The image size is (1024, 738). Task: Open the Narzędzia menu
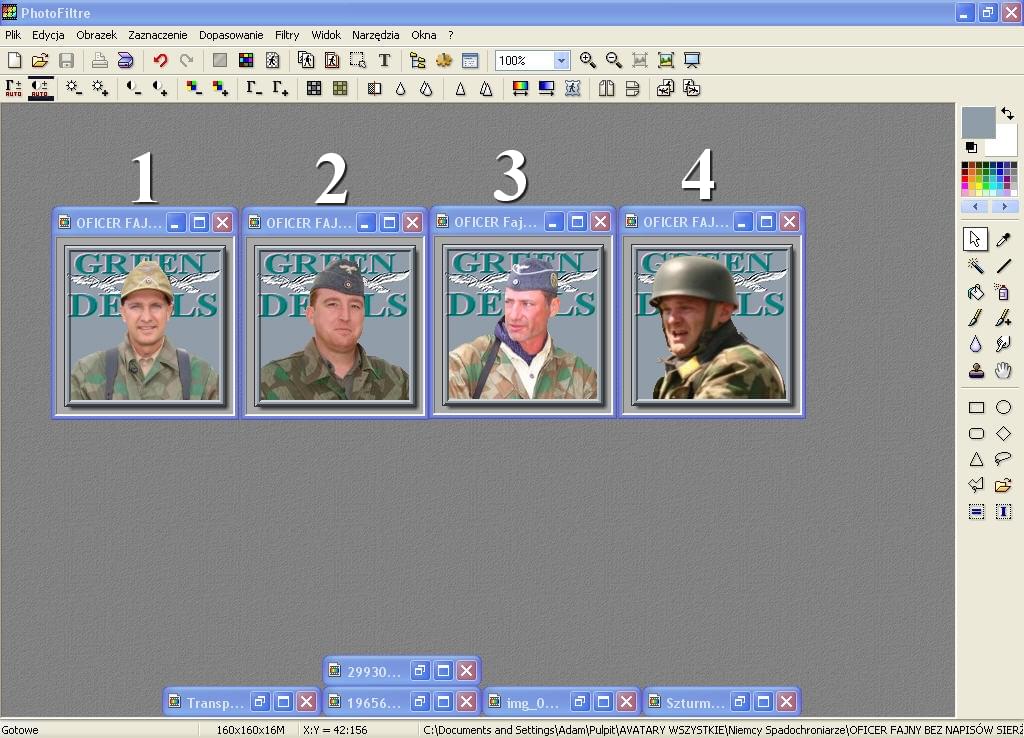coord(376,35)
